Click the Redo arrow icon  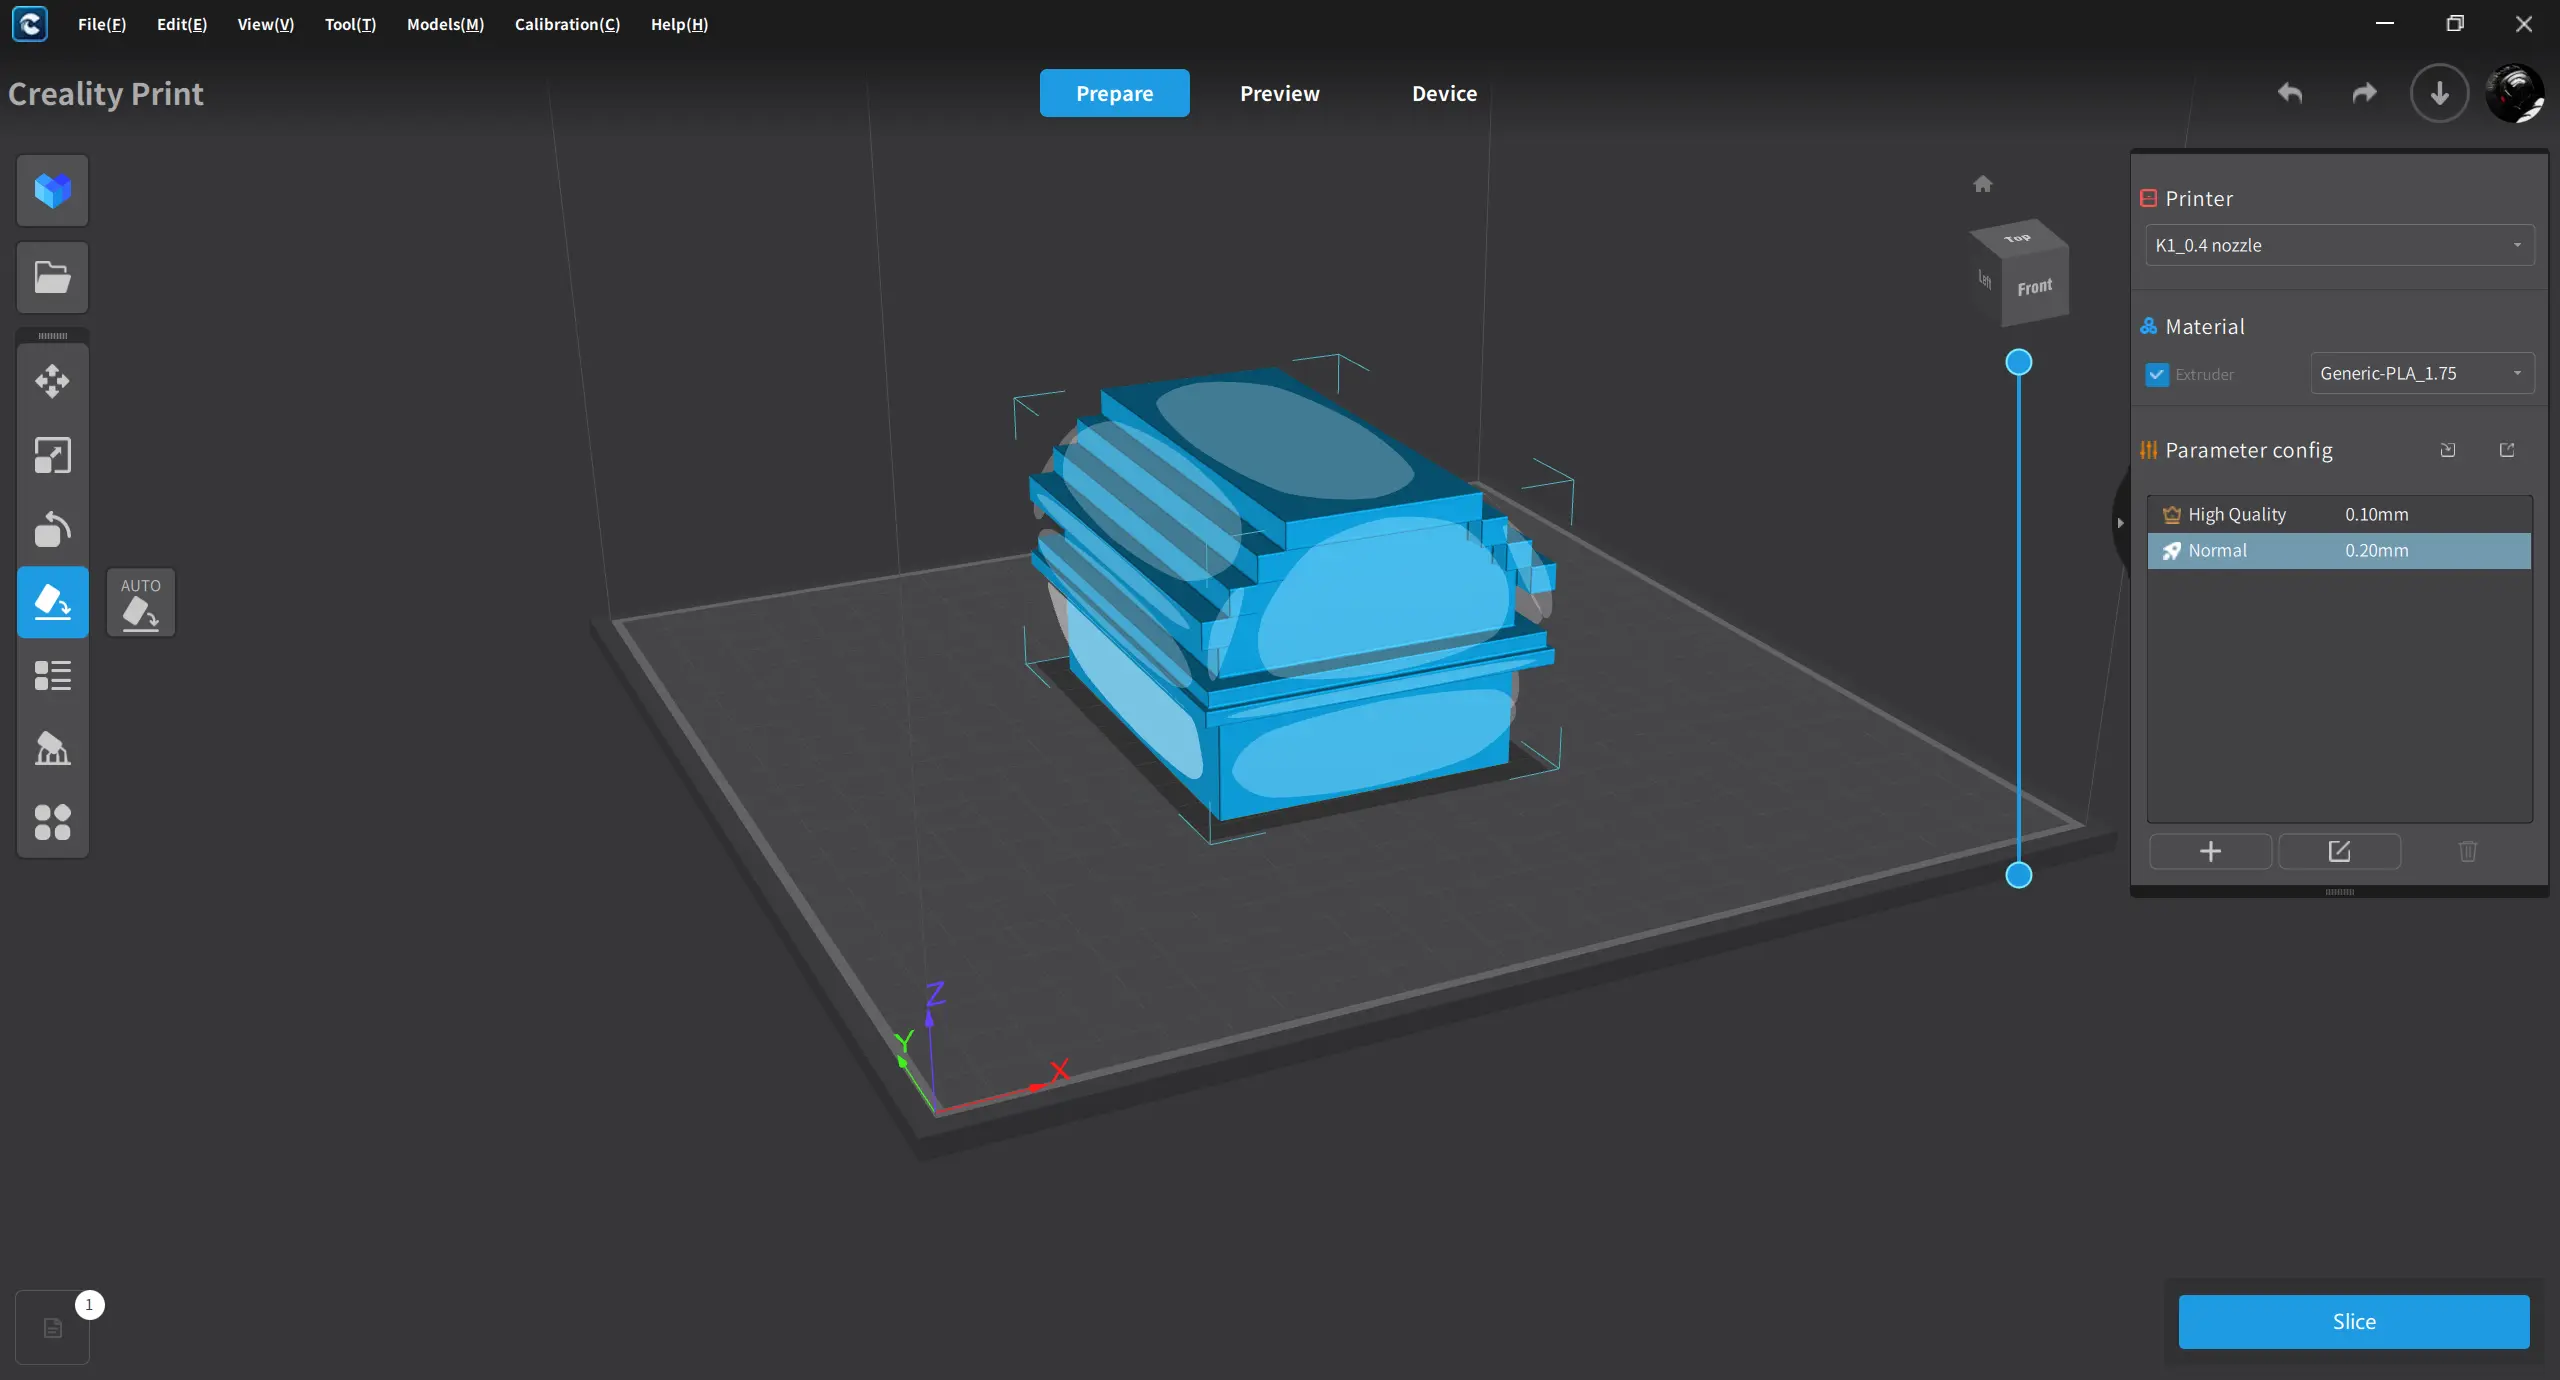(2364, 93)
